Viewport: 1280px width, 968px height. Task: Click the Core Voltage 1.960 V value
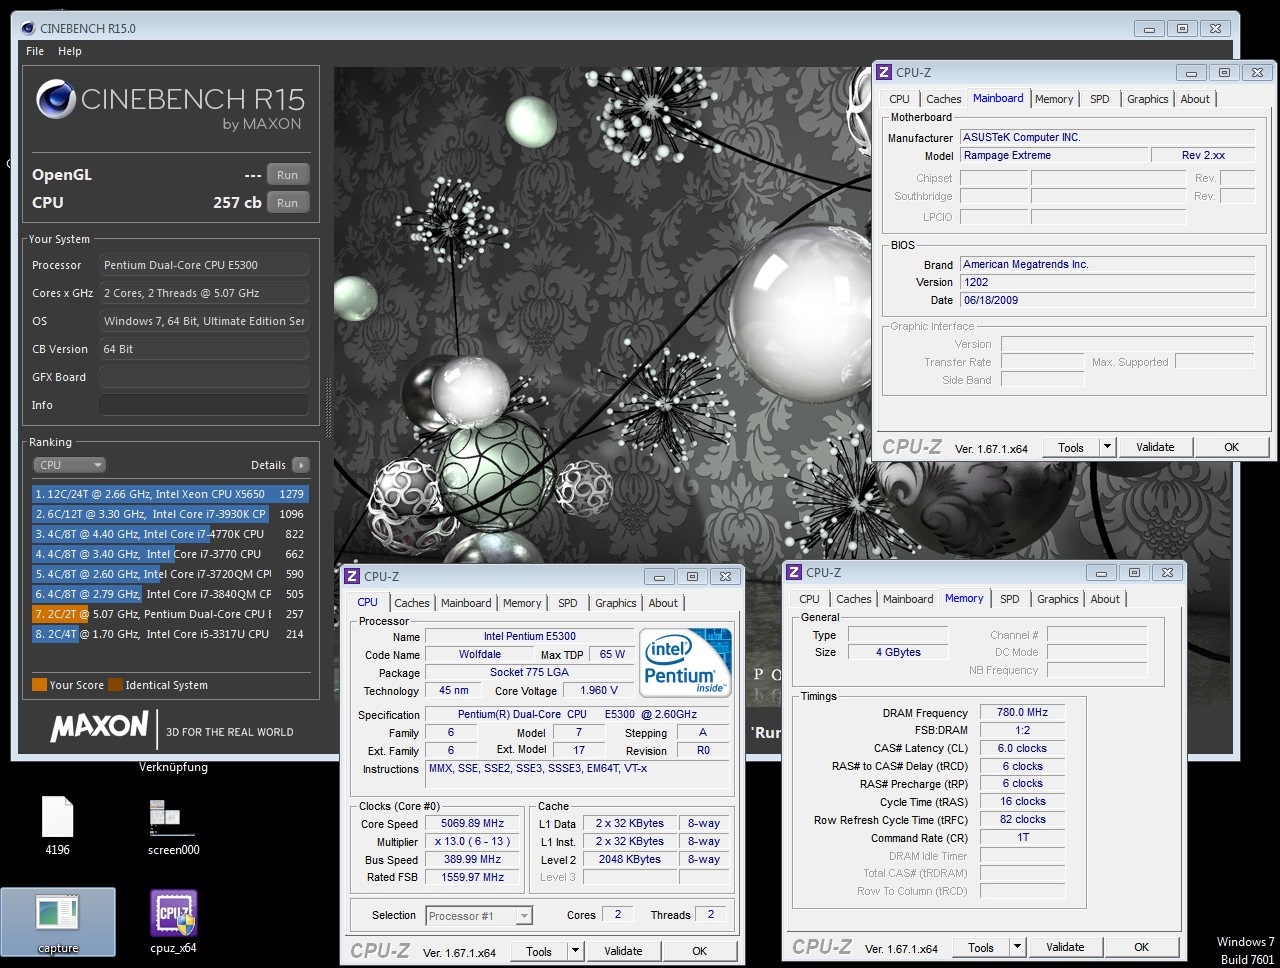click(x=599, y=690)
